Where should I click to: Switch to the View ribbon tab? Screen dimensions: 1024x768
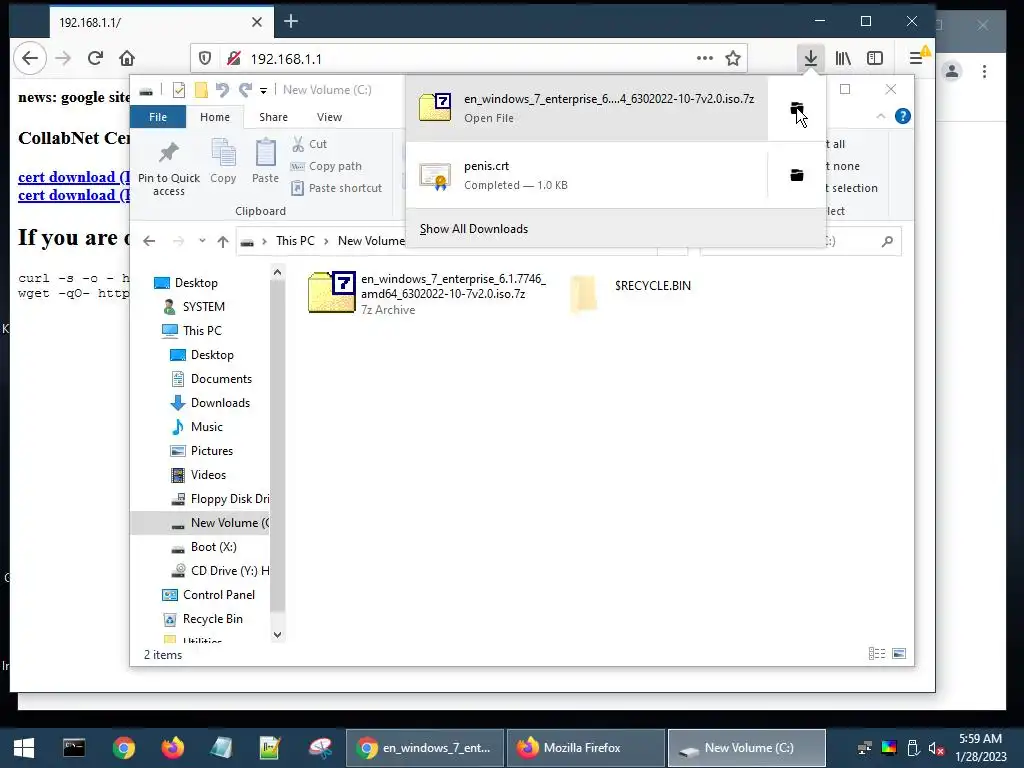(x=329, y=117)
